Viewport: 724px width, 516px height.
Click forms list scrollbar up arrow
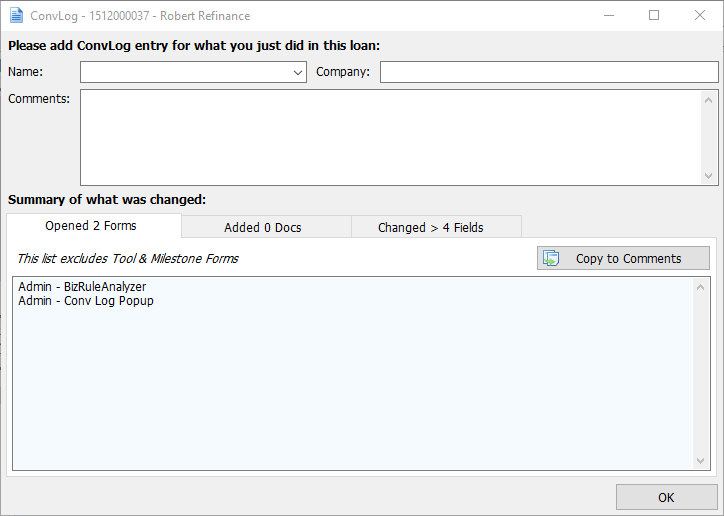(701, 287)
